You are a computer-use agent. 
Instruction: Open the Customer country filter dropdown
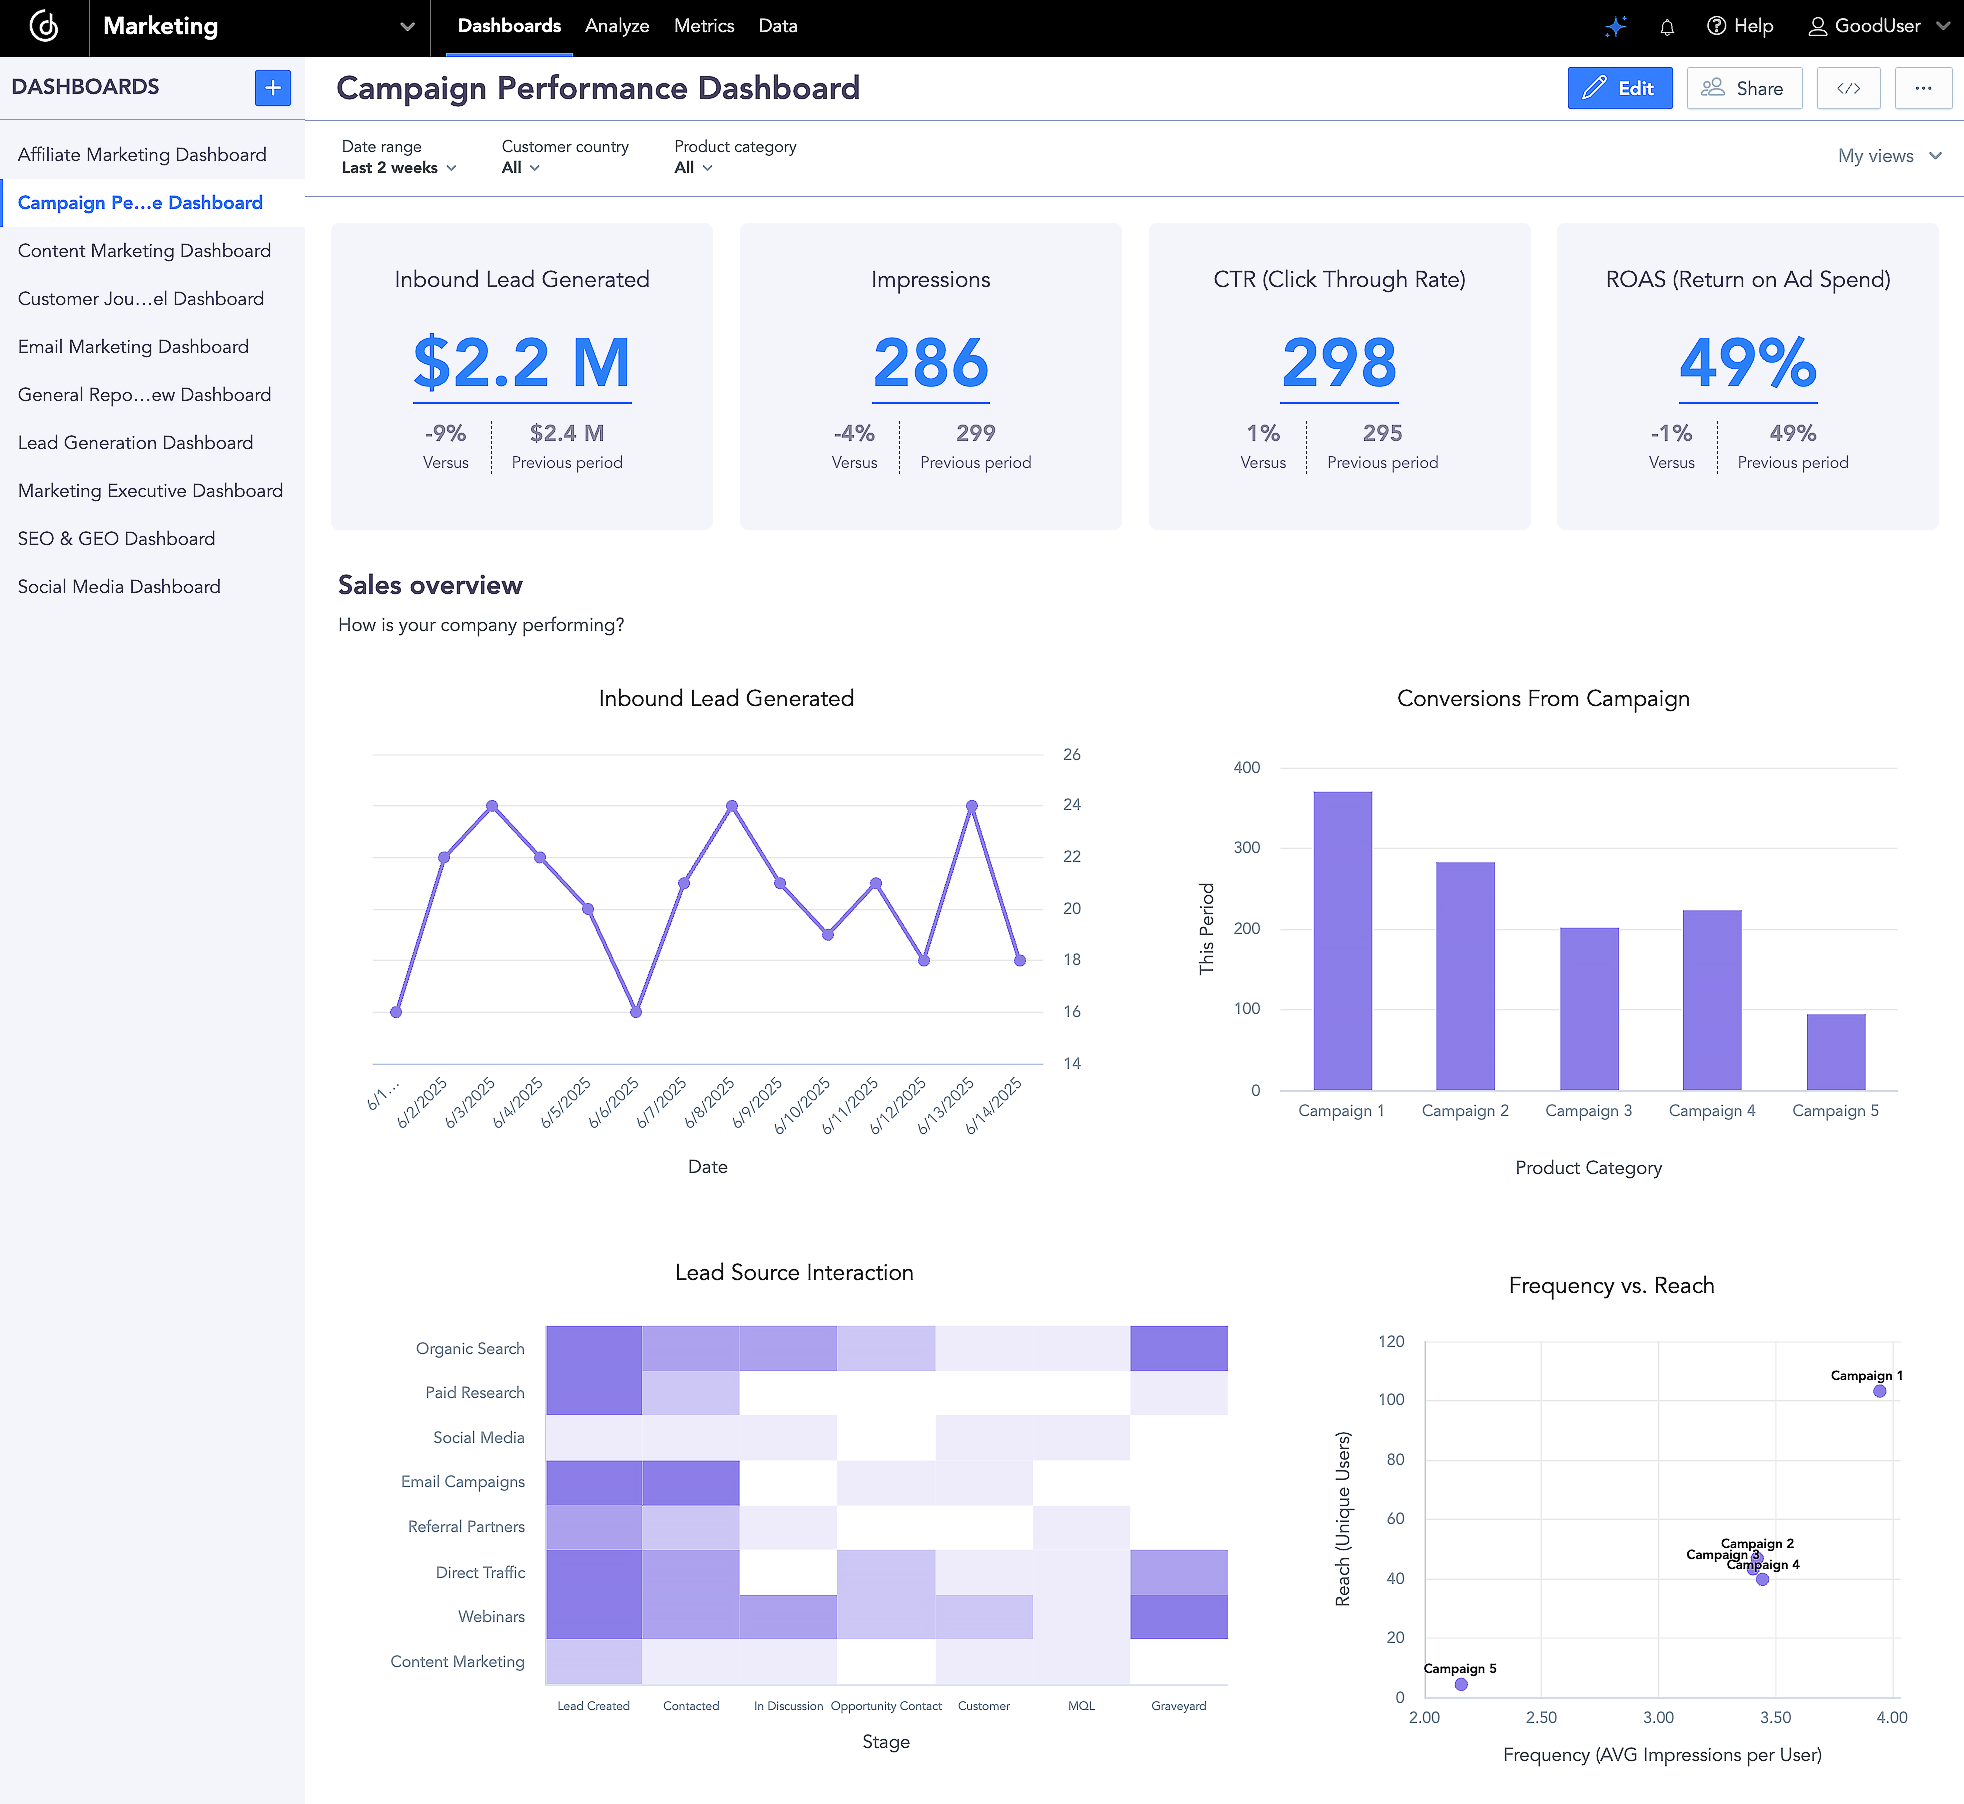[519, 167]
